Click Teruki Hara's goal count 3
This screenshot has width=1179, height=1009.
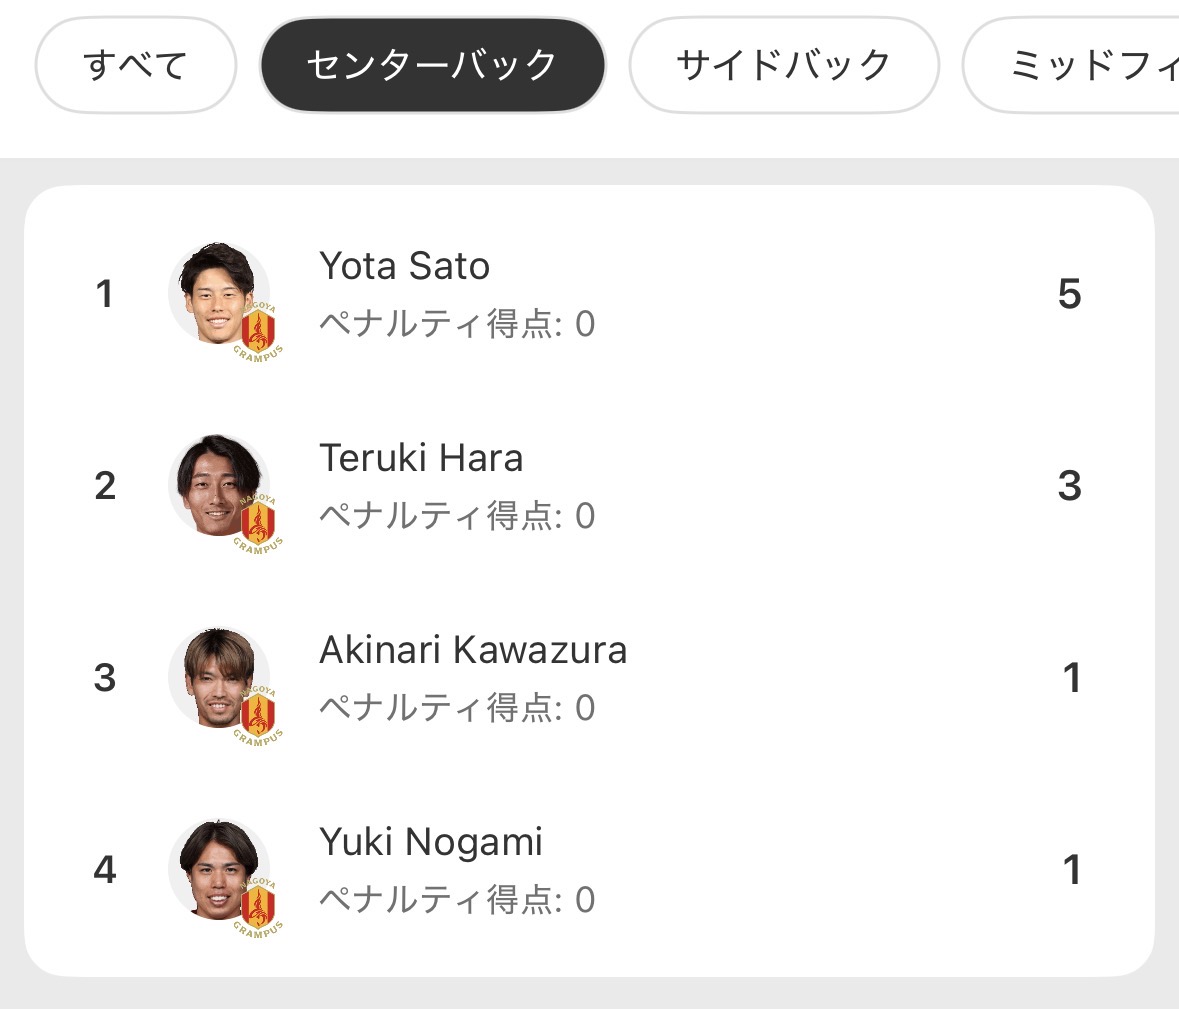click(x=1069, y=486)
